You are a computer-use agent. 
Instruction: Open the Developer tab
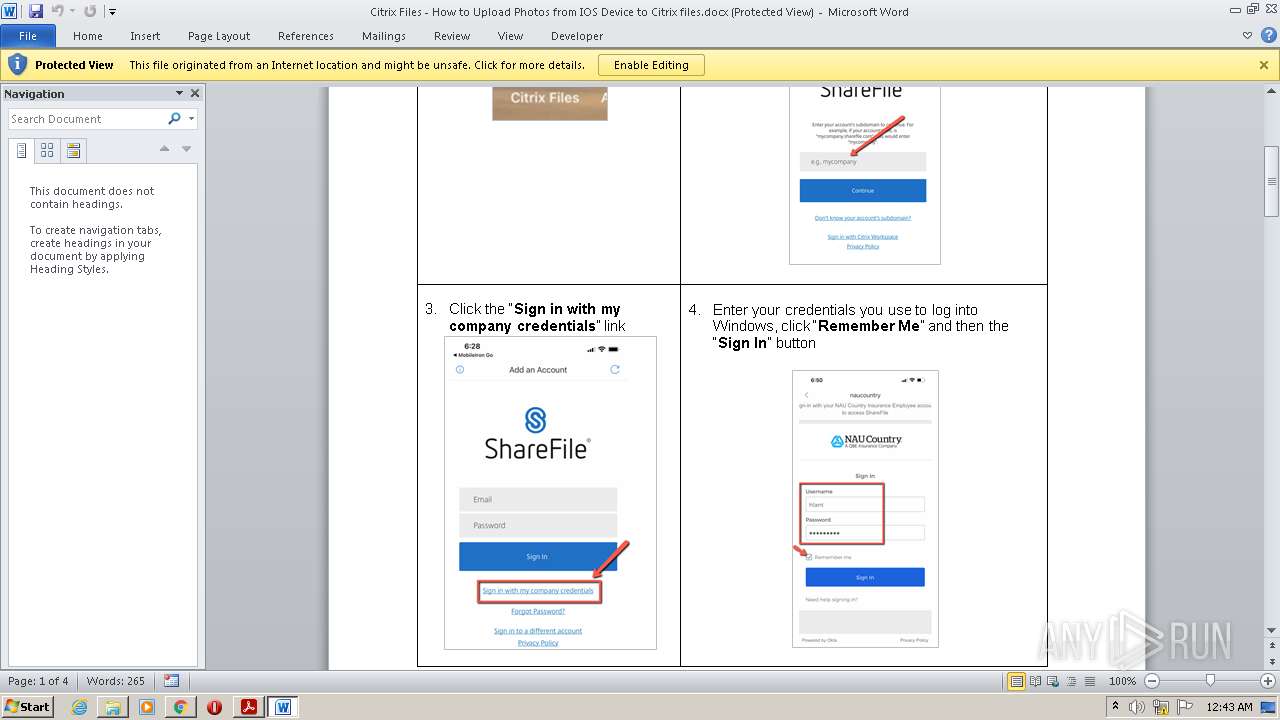pyautogui.click(x=577, y=36)
